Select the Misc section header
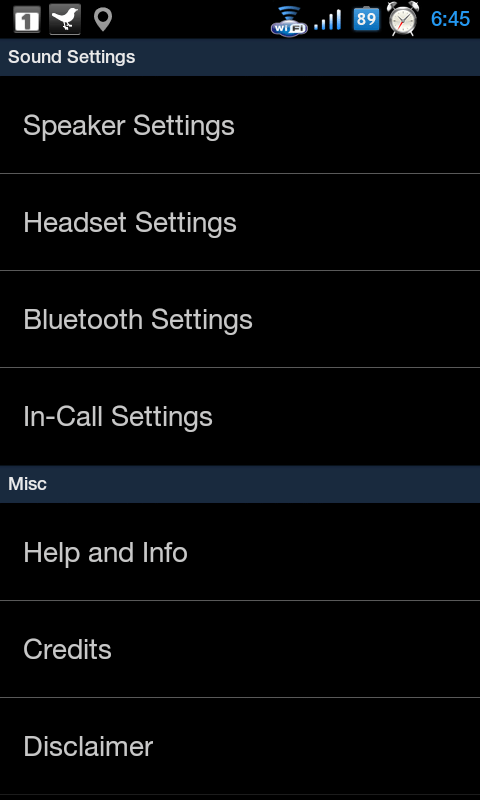 pyautogui.click(x=240, y=484)
